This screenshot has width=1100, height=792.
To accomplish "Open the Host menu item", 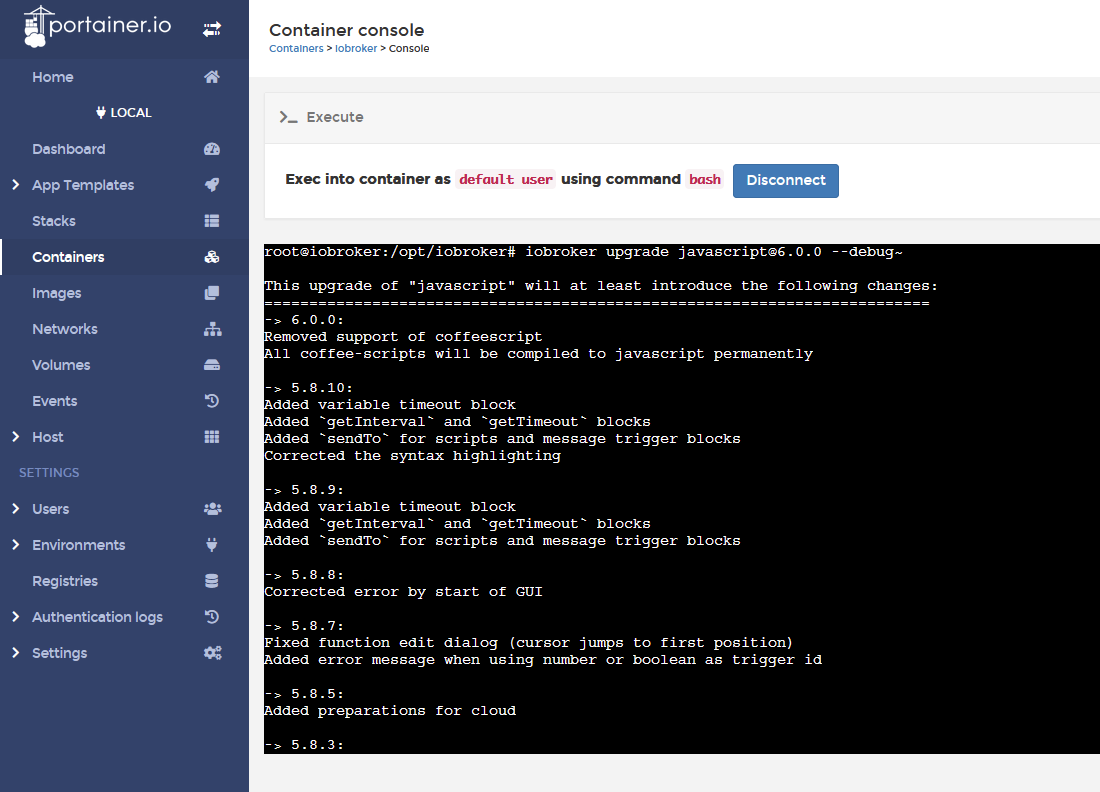I will click(48, 437).
